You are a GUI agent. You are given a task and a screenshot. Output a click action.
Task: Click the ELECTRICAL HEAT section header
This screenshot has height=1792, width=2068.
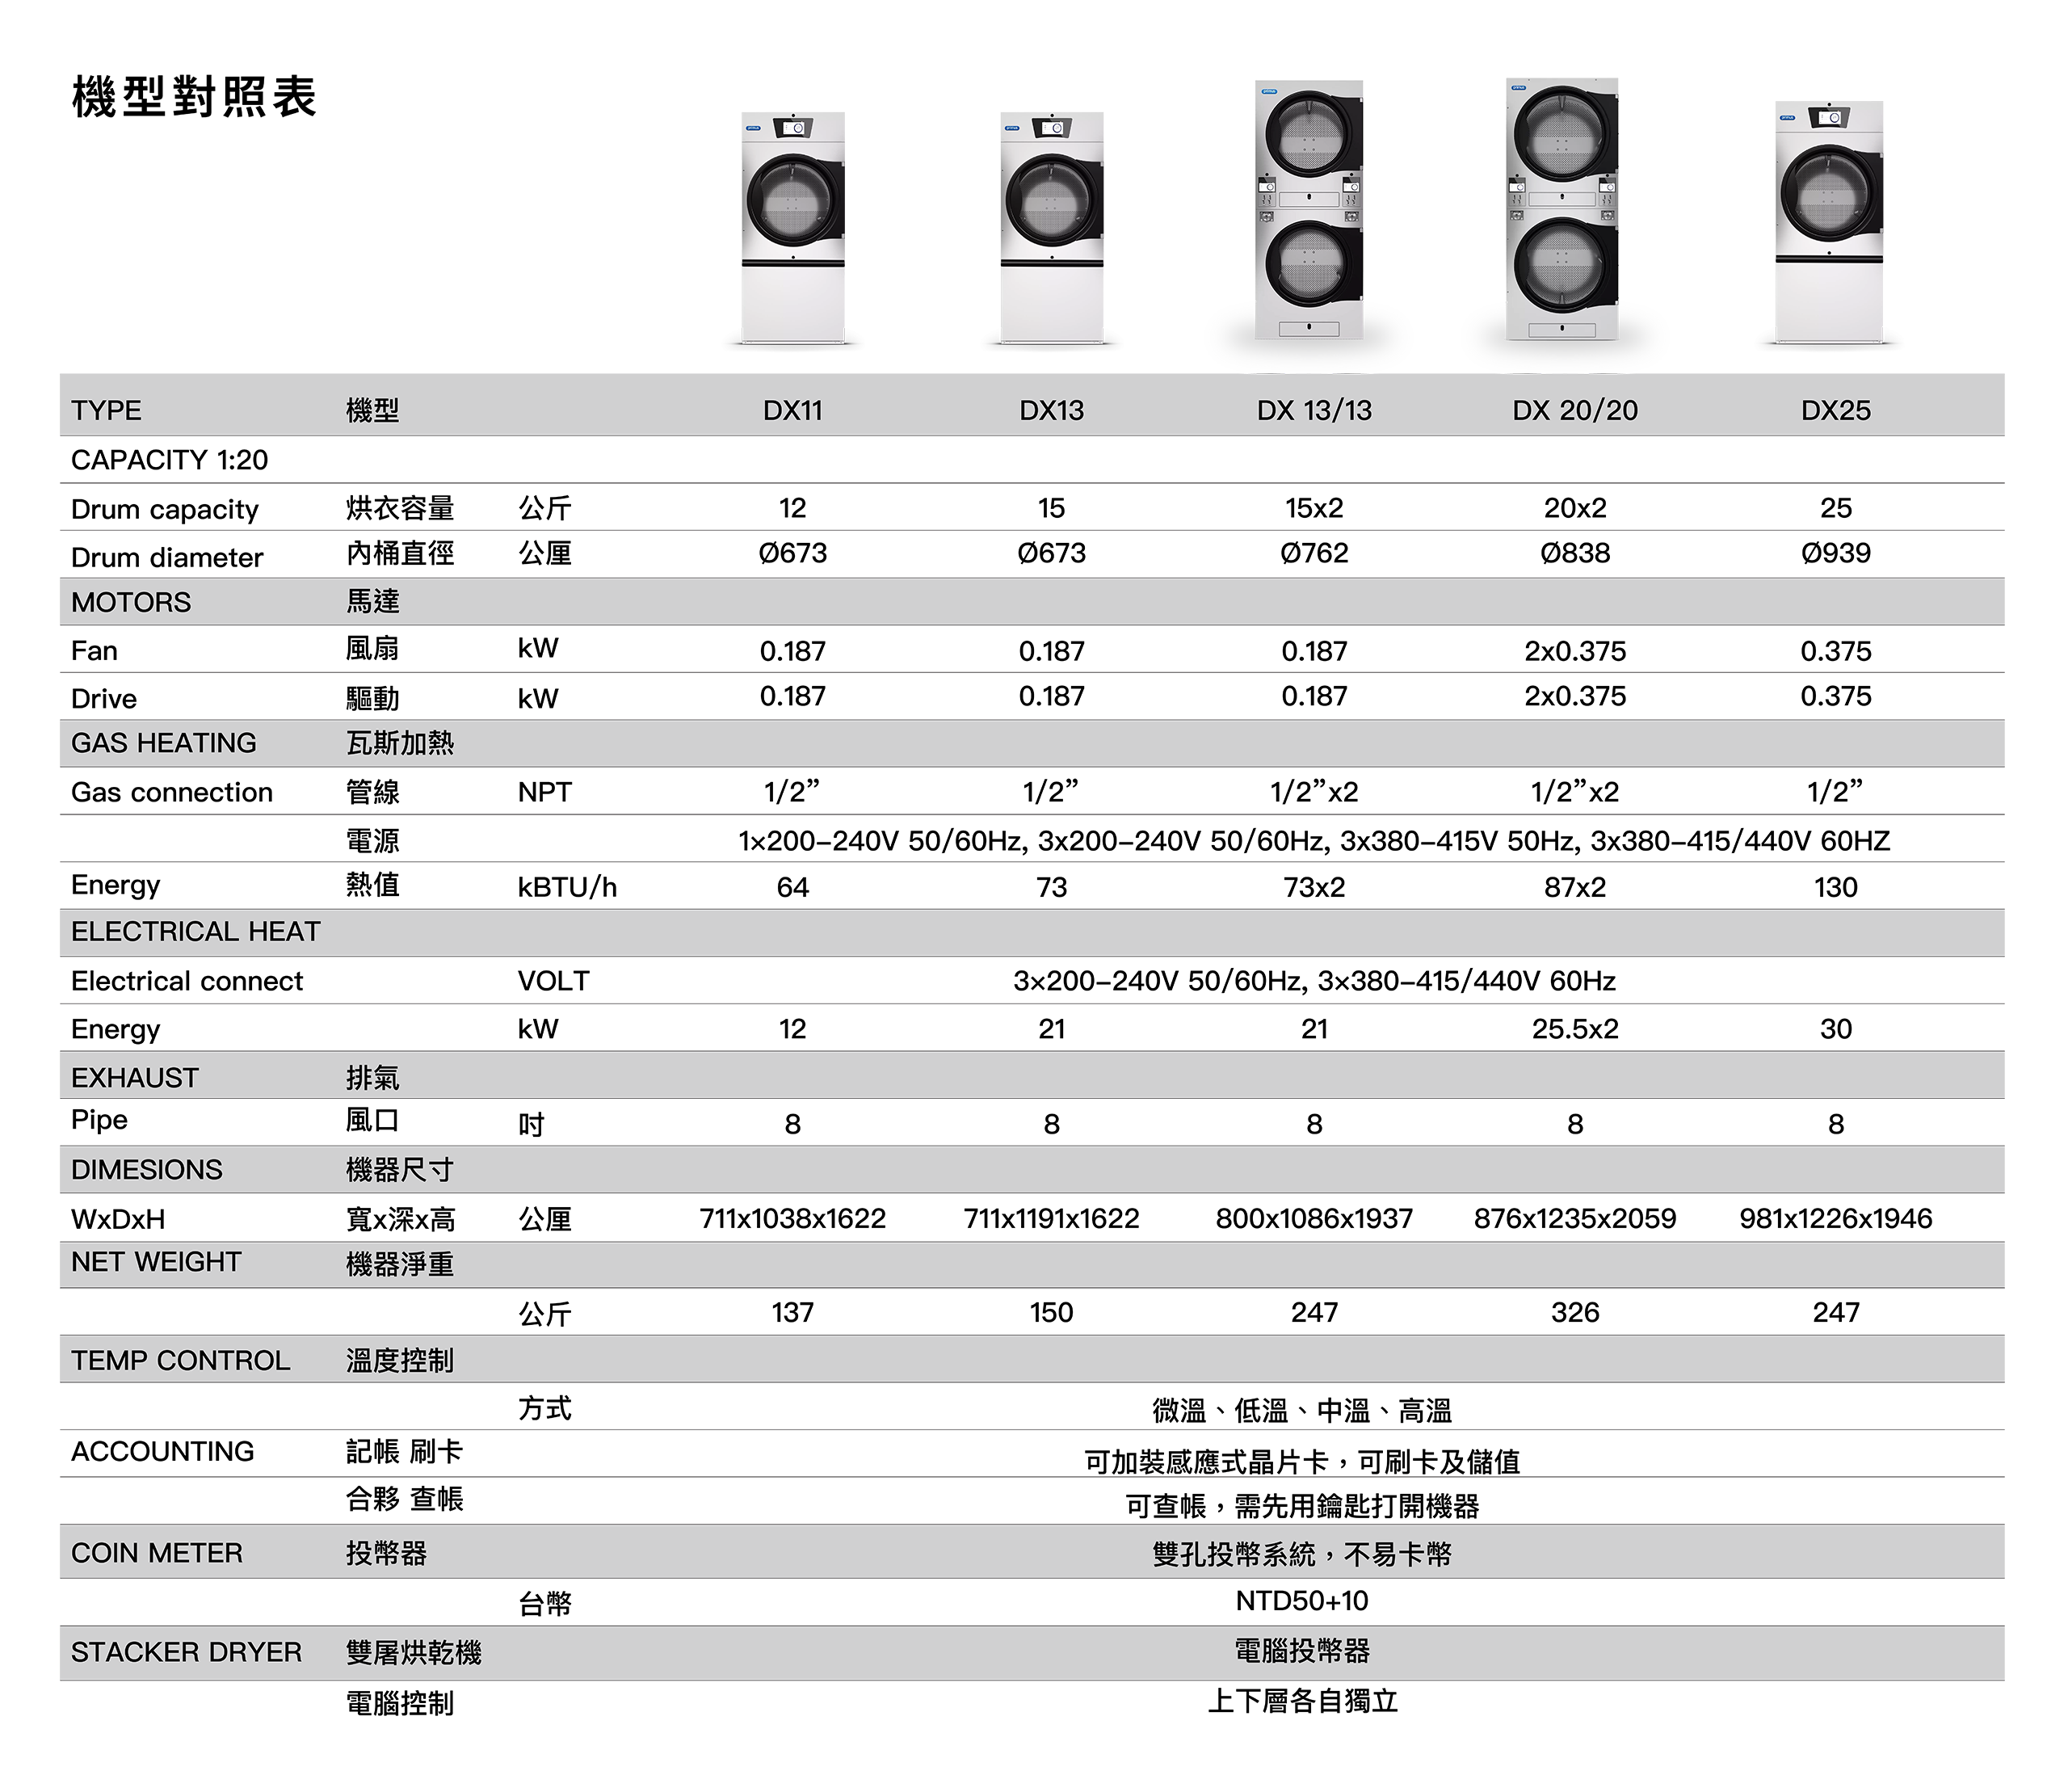[x=196, y=931]
